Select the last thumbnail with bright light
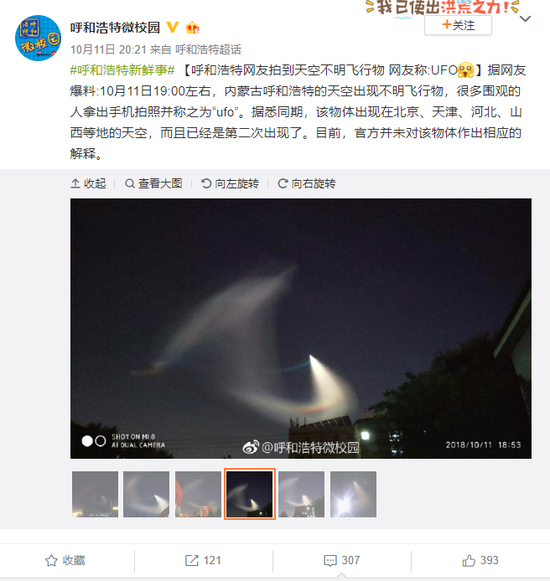This screenshot has width=550, height=581. click(x=353, y=494)
